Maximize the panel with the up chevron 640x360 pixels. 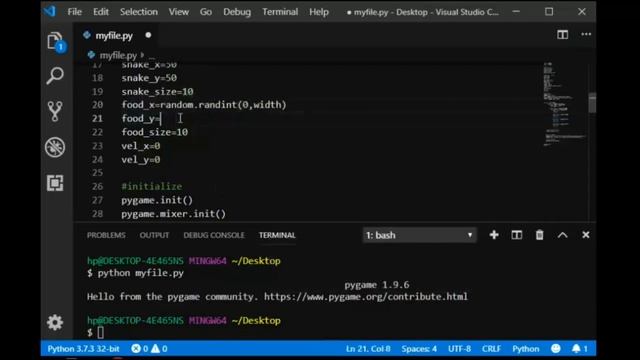562,235
